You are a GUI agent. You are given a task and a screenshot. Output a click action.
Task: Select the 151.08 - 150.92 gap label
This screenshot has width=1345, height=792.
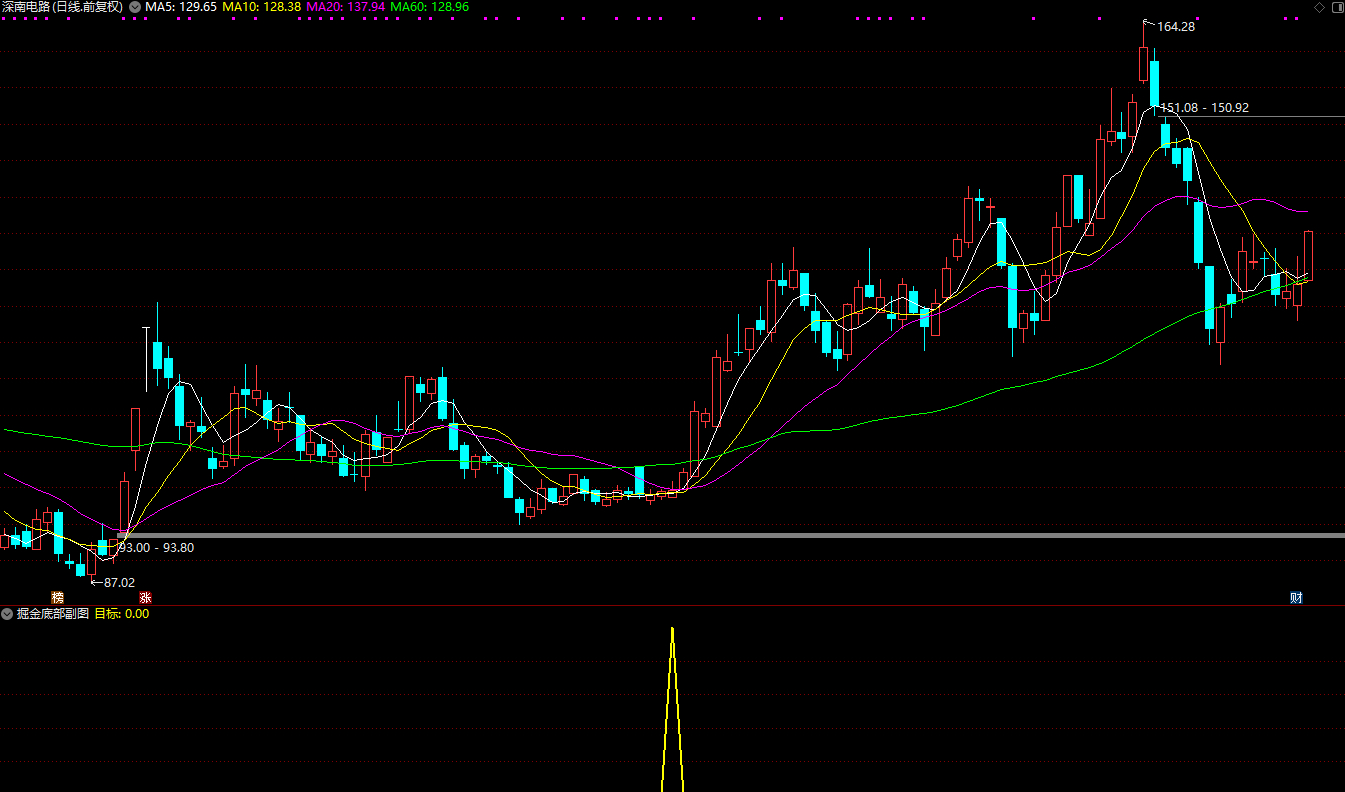tap(1204, 108)
